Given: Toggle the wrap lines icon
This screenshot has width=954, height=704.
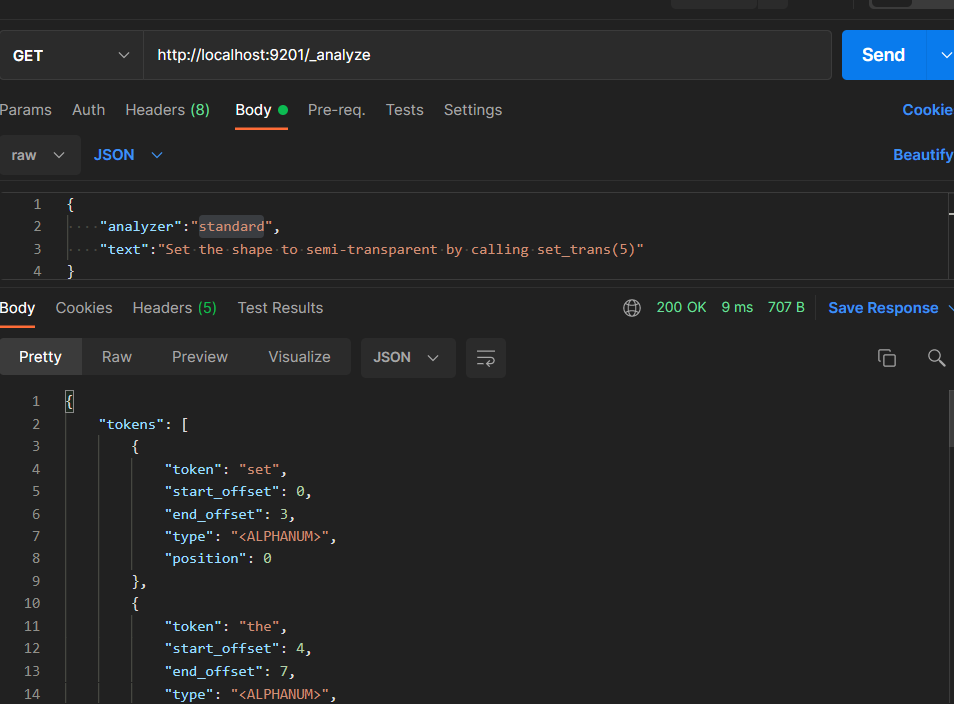Looking at the screenshot, I should click(x=486, y=358).
